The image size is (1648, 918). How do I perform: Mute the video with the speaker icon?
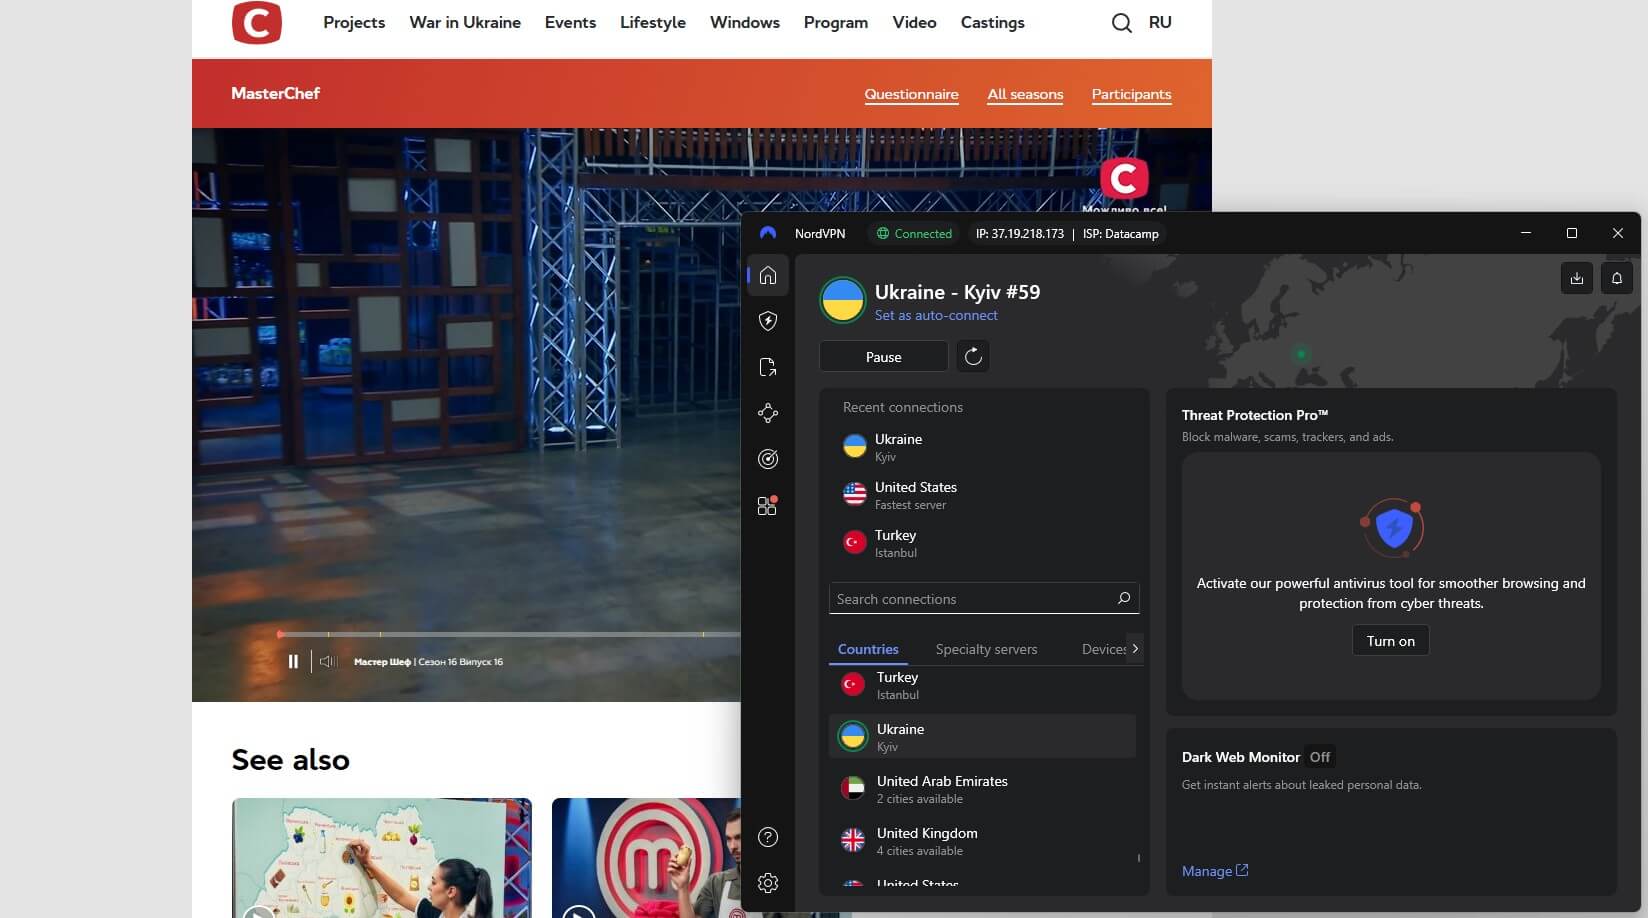(x=328, y=661)
